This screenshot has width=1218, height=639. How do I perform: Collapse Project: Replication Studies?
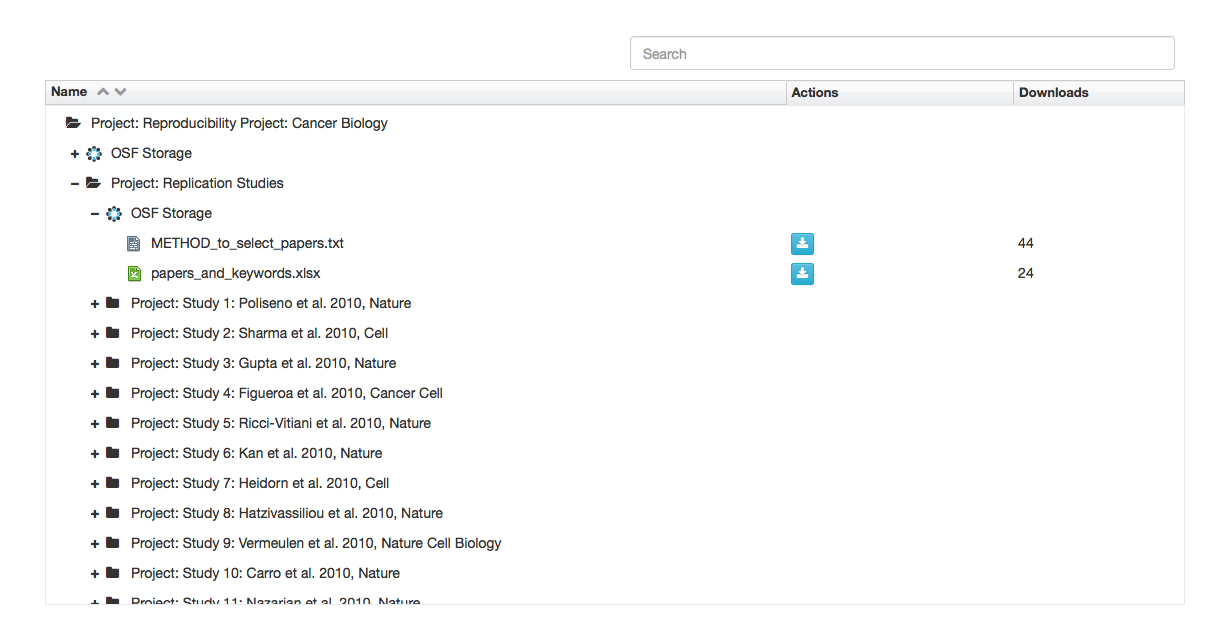coord(74,183)
